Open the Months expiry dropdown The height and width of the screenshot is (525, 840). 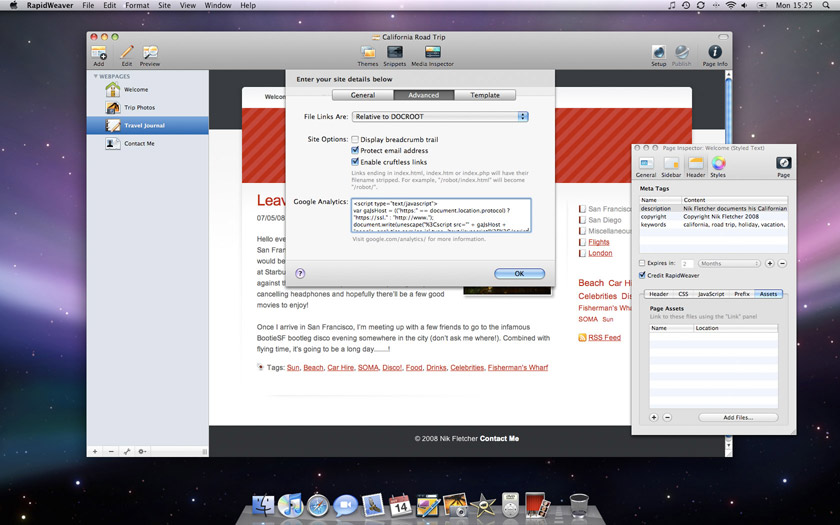(729, 263)
